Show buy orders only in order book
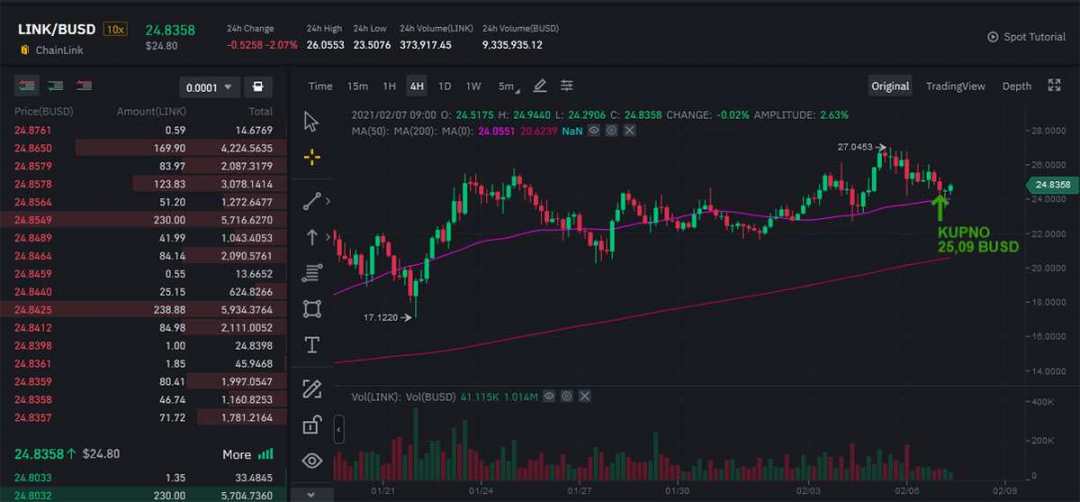The image size is (1080, 502). pos(56,86)
